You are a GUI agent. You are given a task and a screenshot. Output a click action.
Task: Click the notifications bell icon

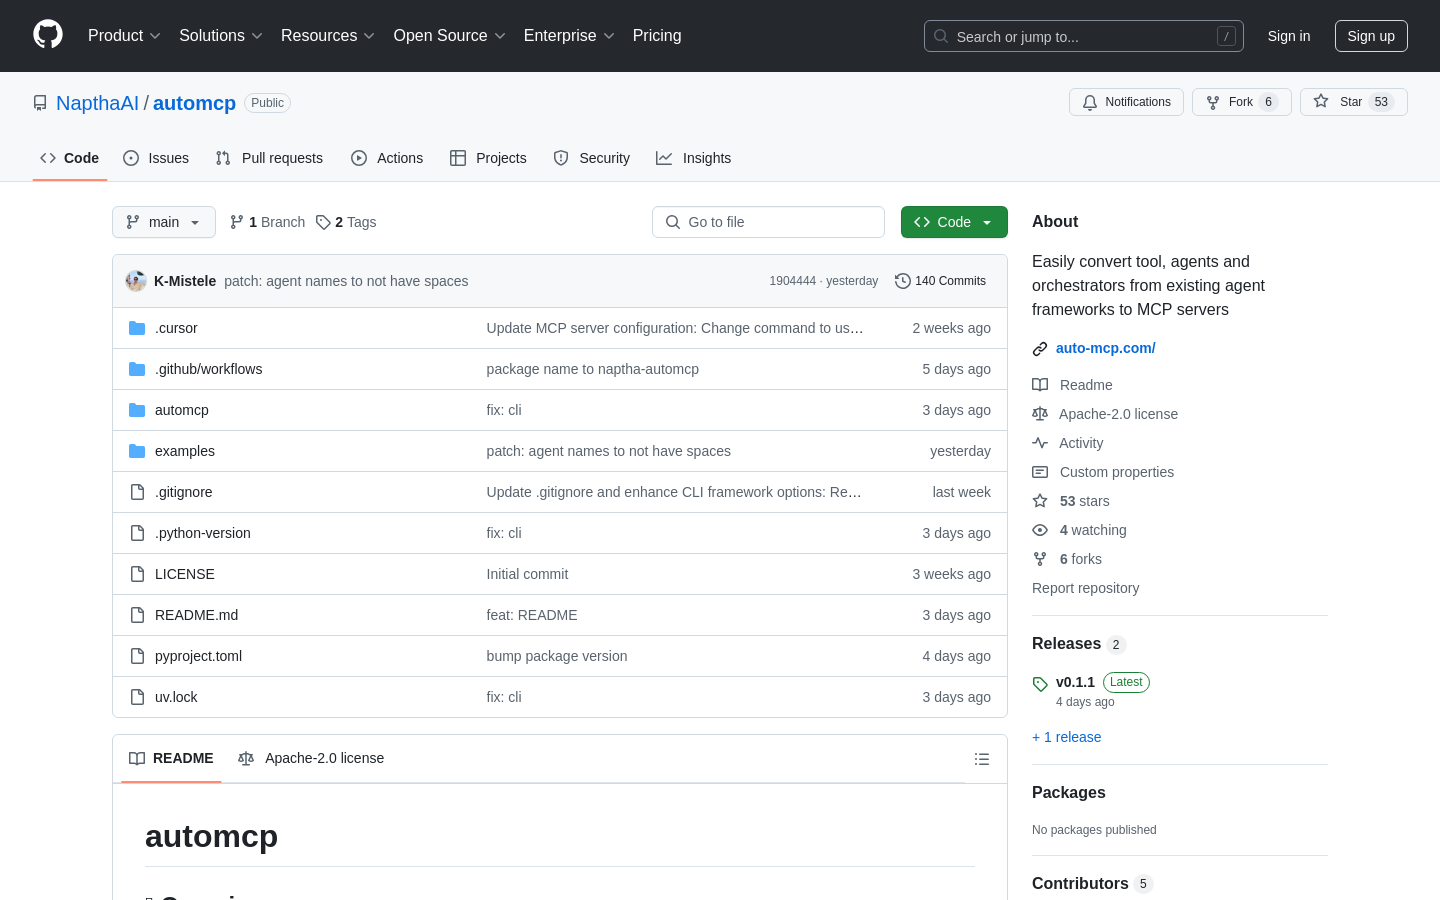1090,102
